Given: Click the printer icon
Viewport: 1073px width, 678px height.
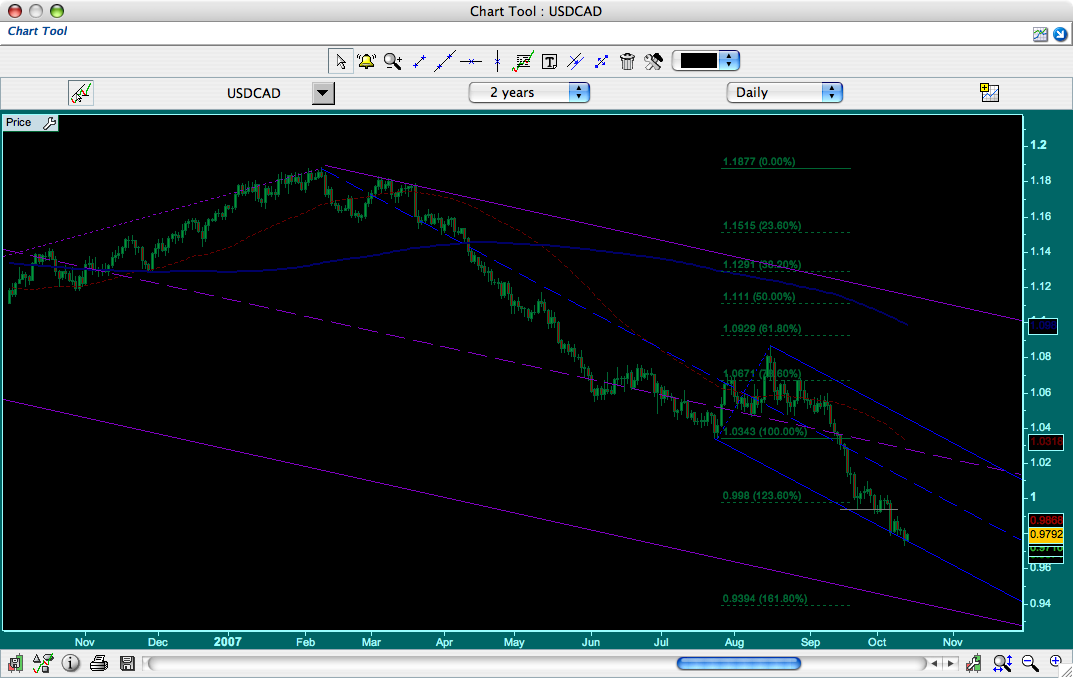Looking at the screenshot, I should [x=99, y=663].
